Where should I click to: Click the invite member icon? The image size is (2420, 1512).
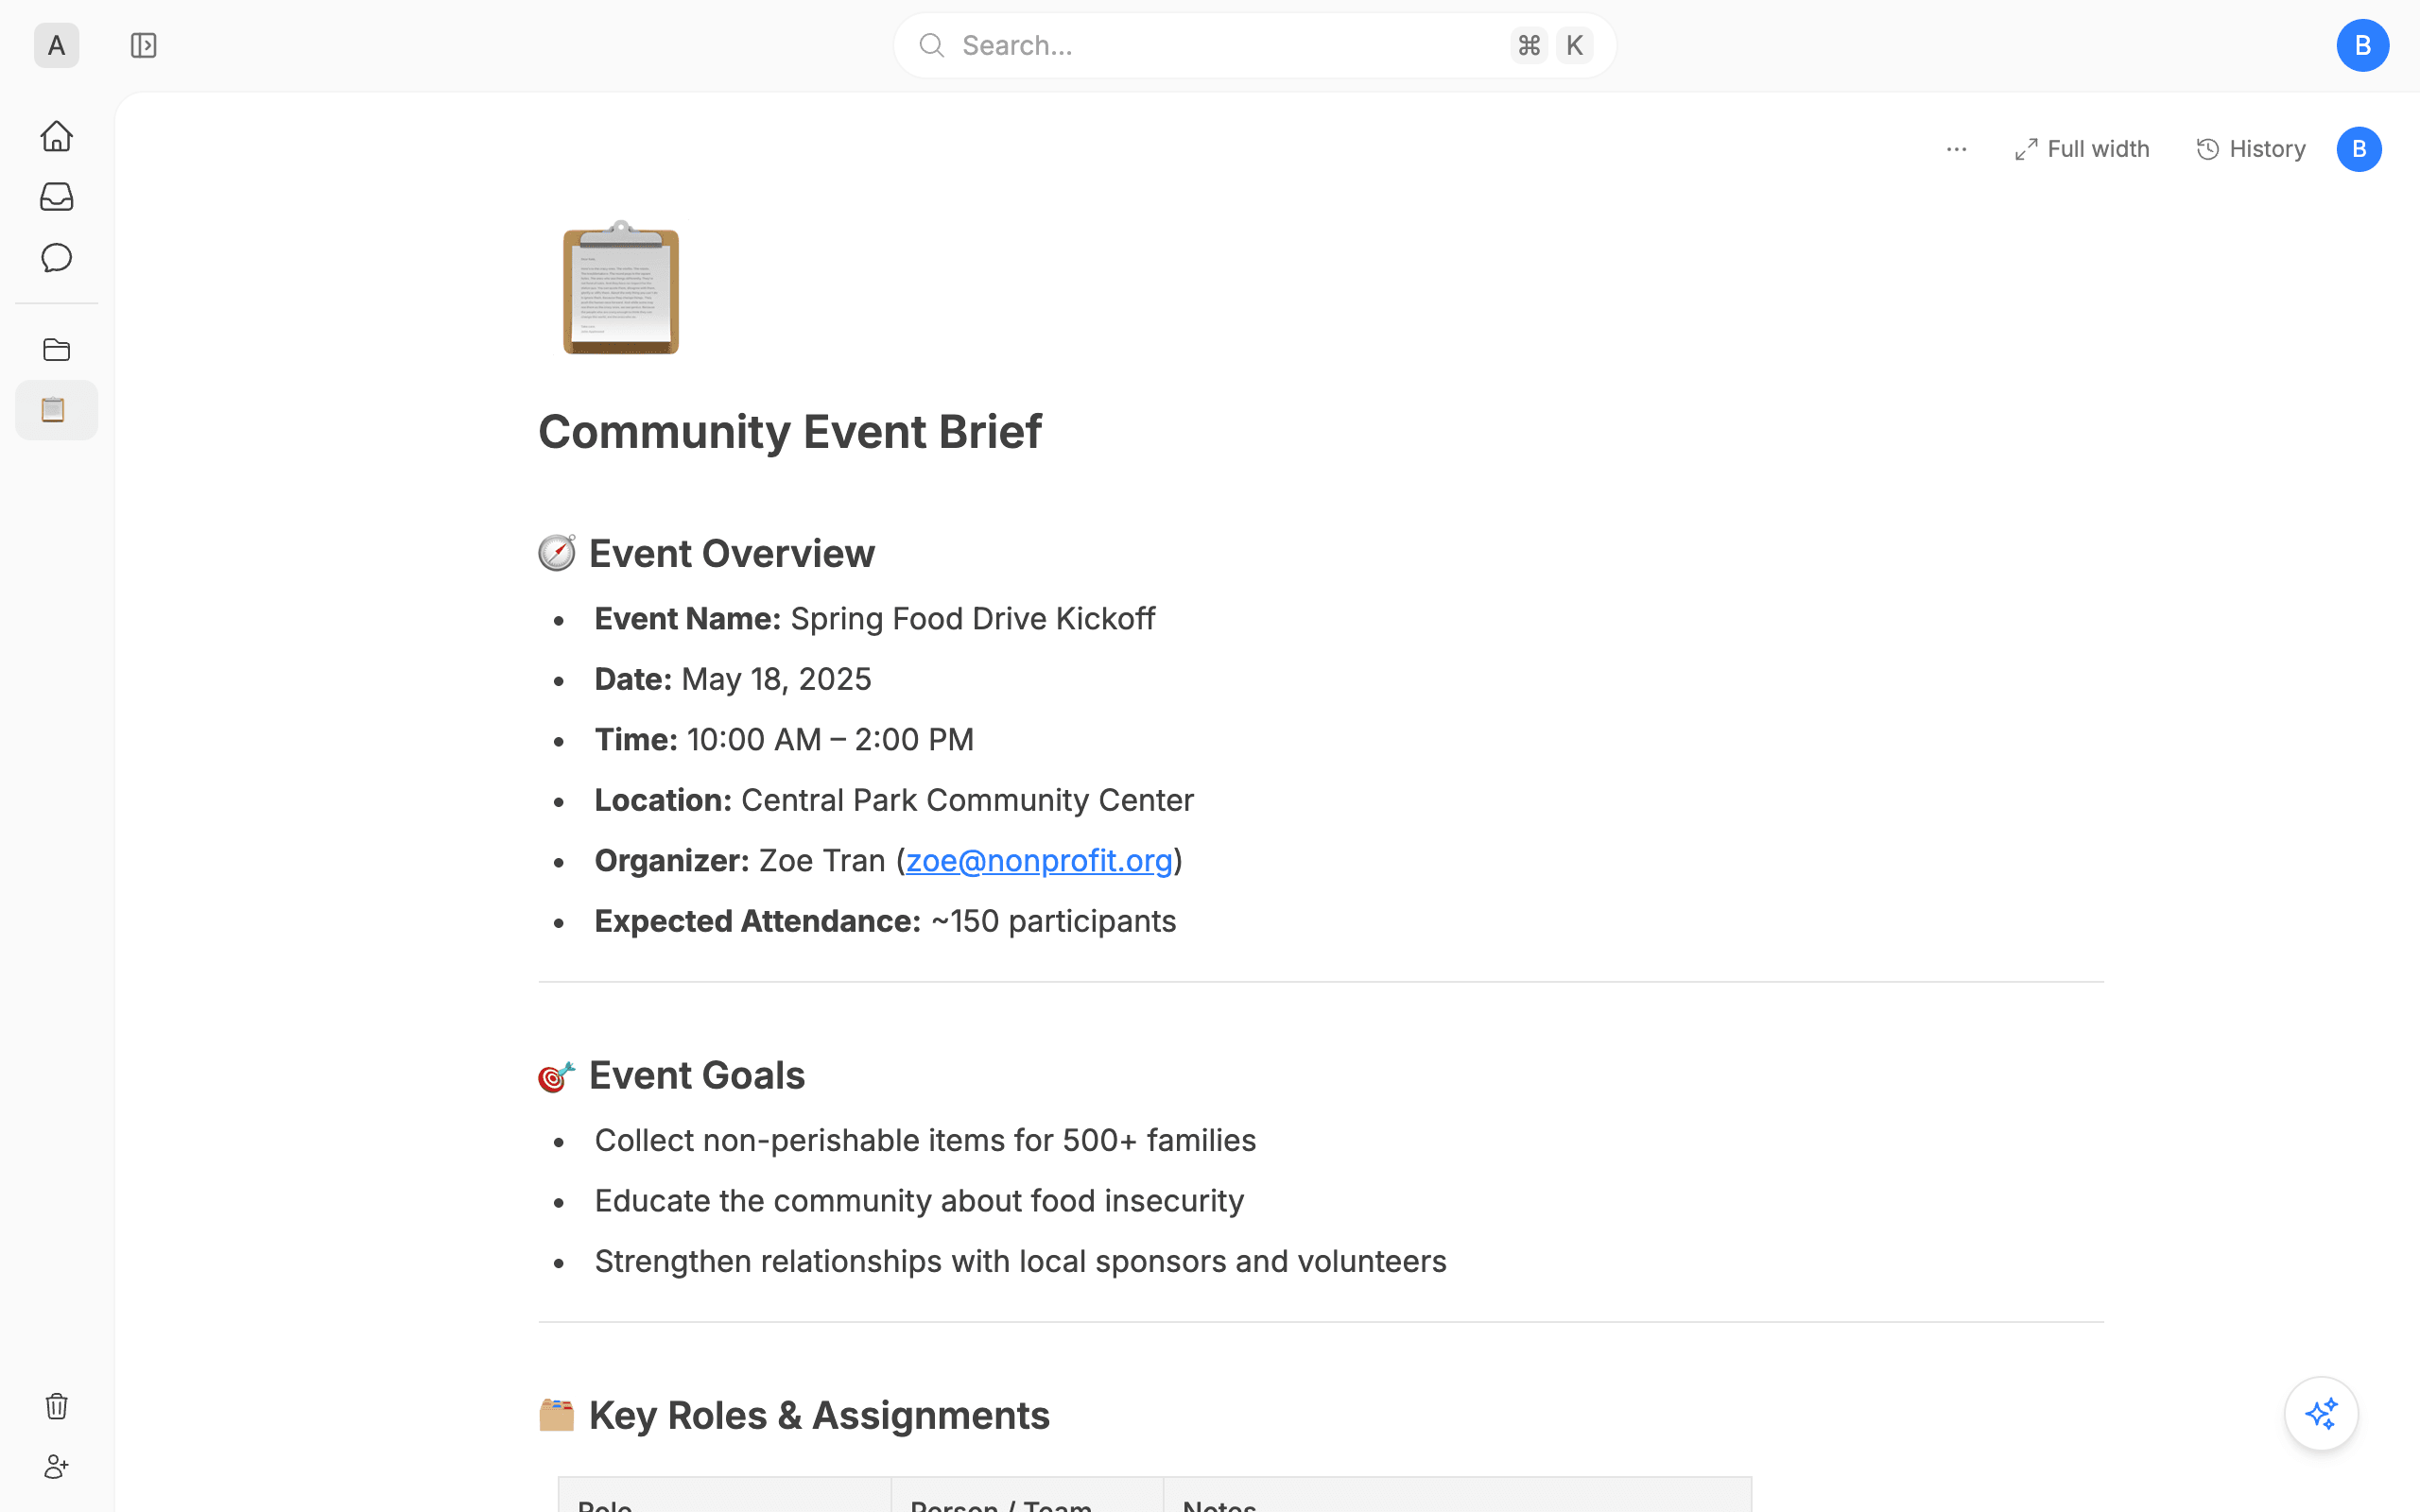tap(57, 1467)
